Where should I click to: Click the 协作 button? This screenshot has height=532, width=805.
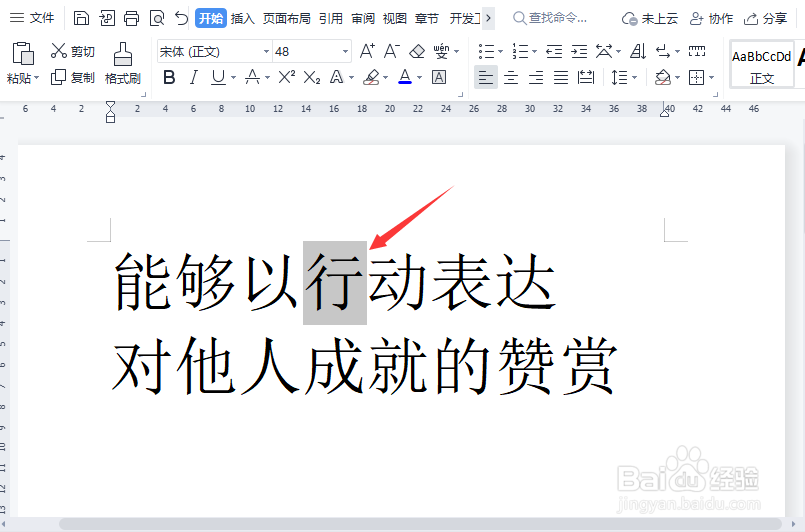(x=711, y=19)
